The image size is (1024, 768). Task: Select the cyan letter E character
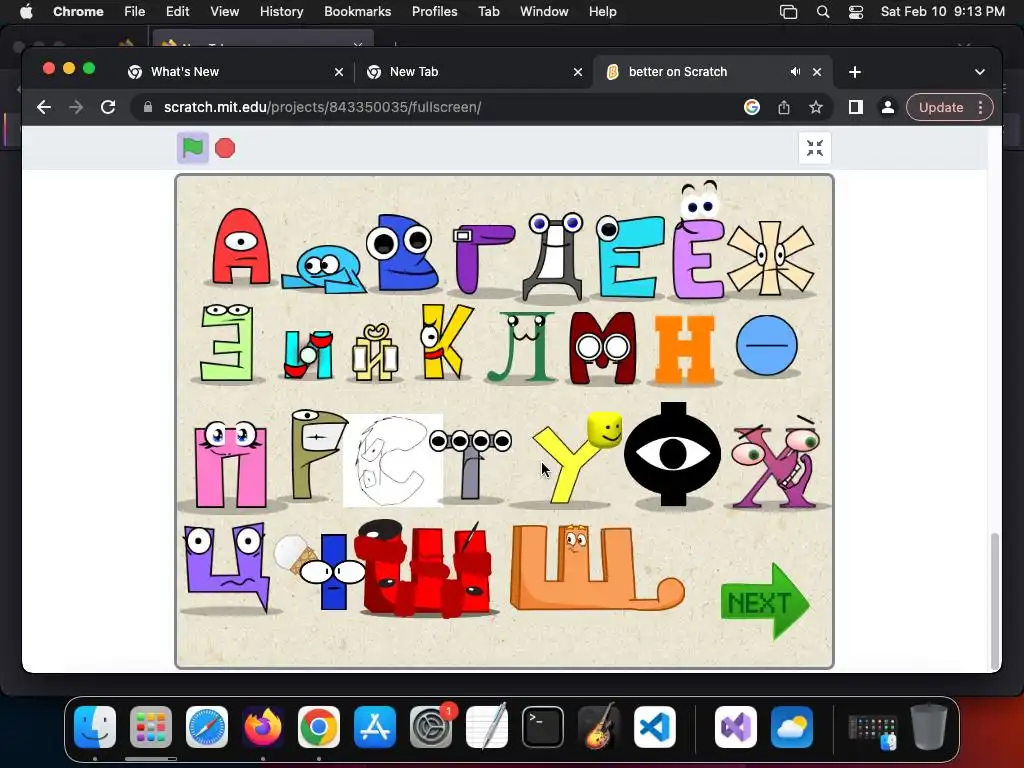tap(630, 257)
